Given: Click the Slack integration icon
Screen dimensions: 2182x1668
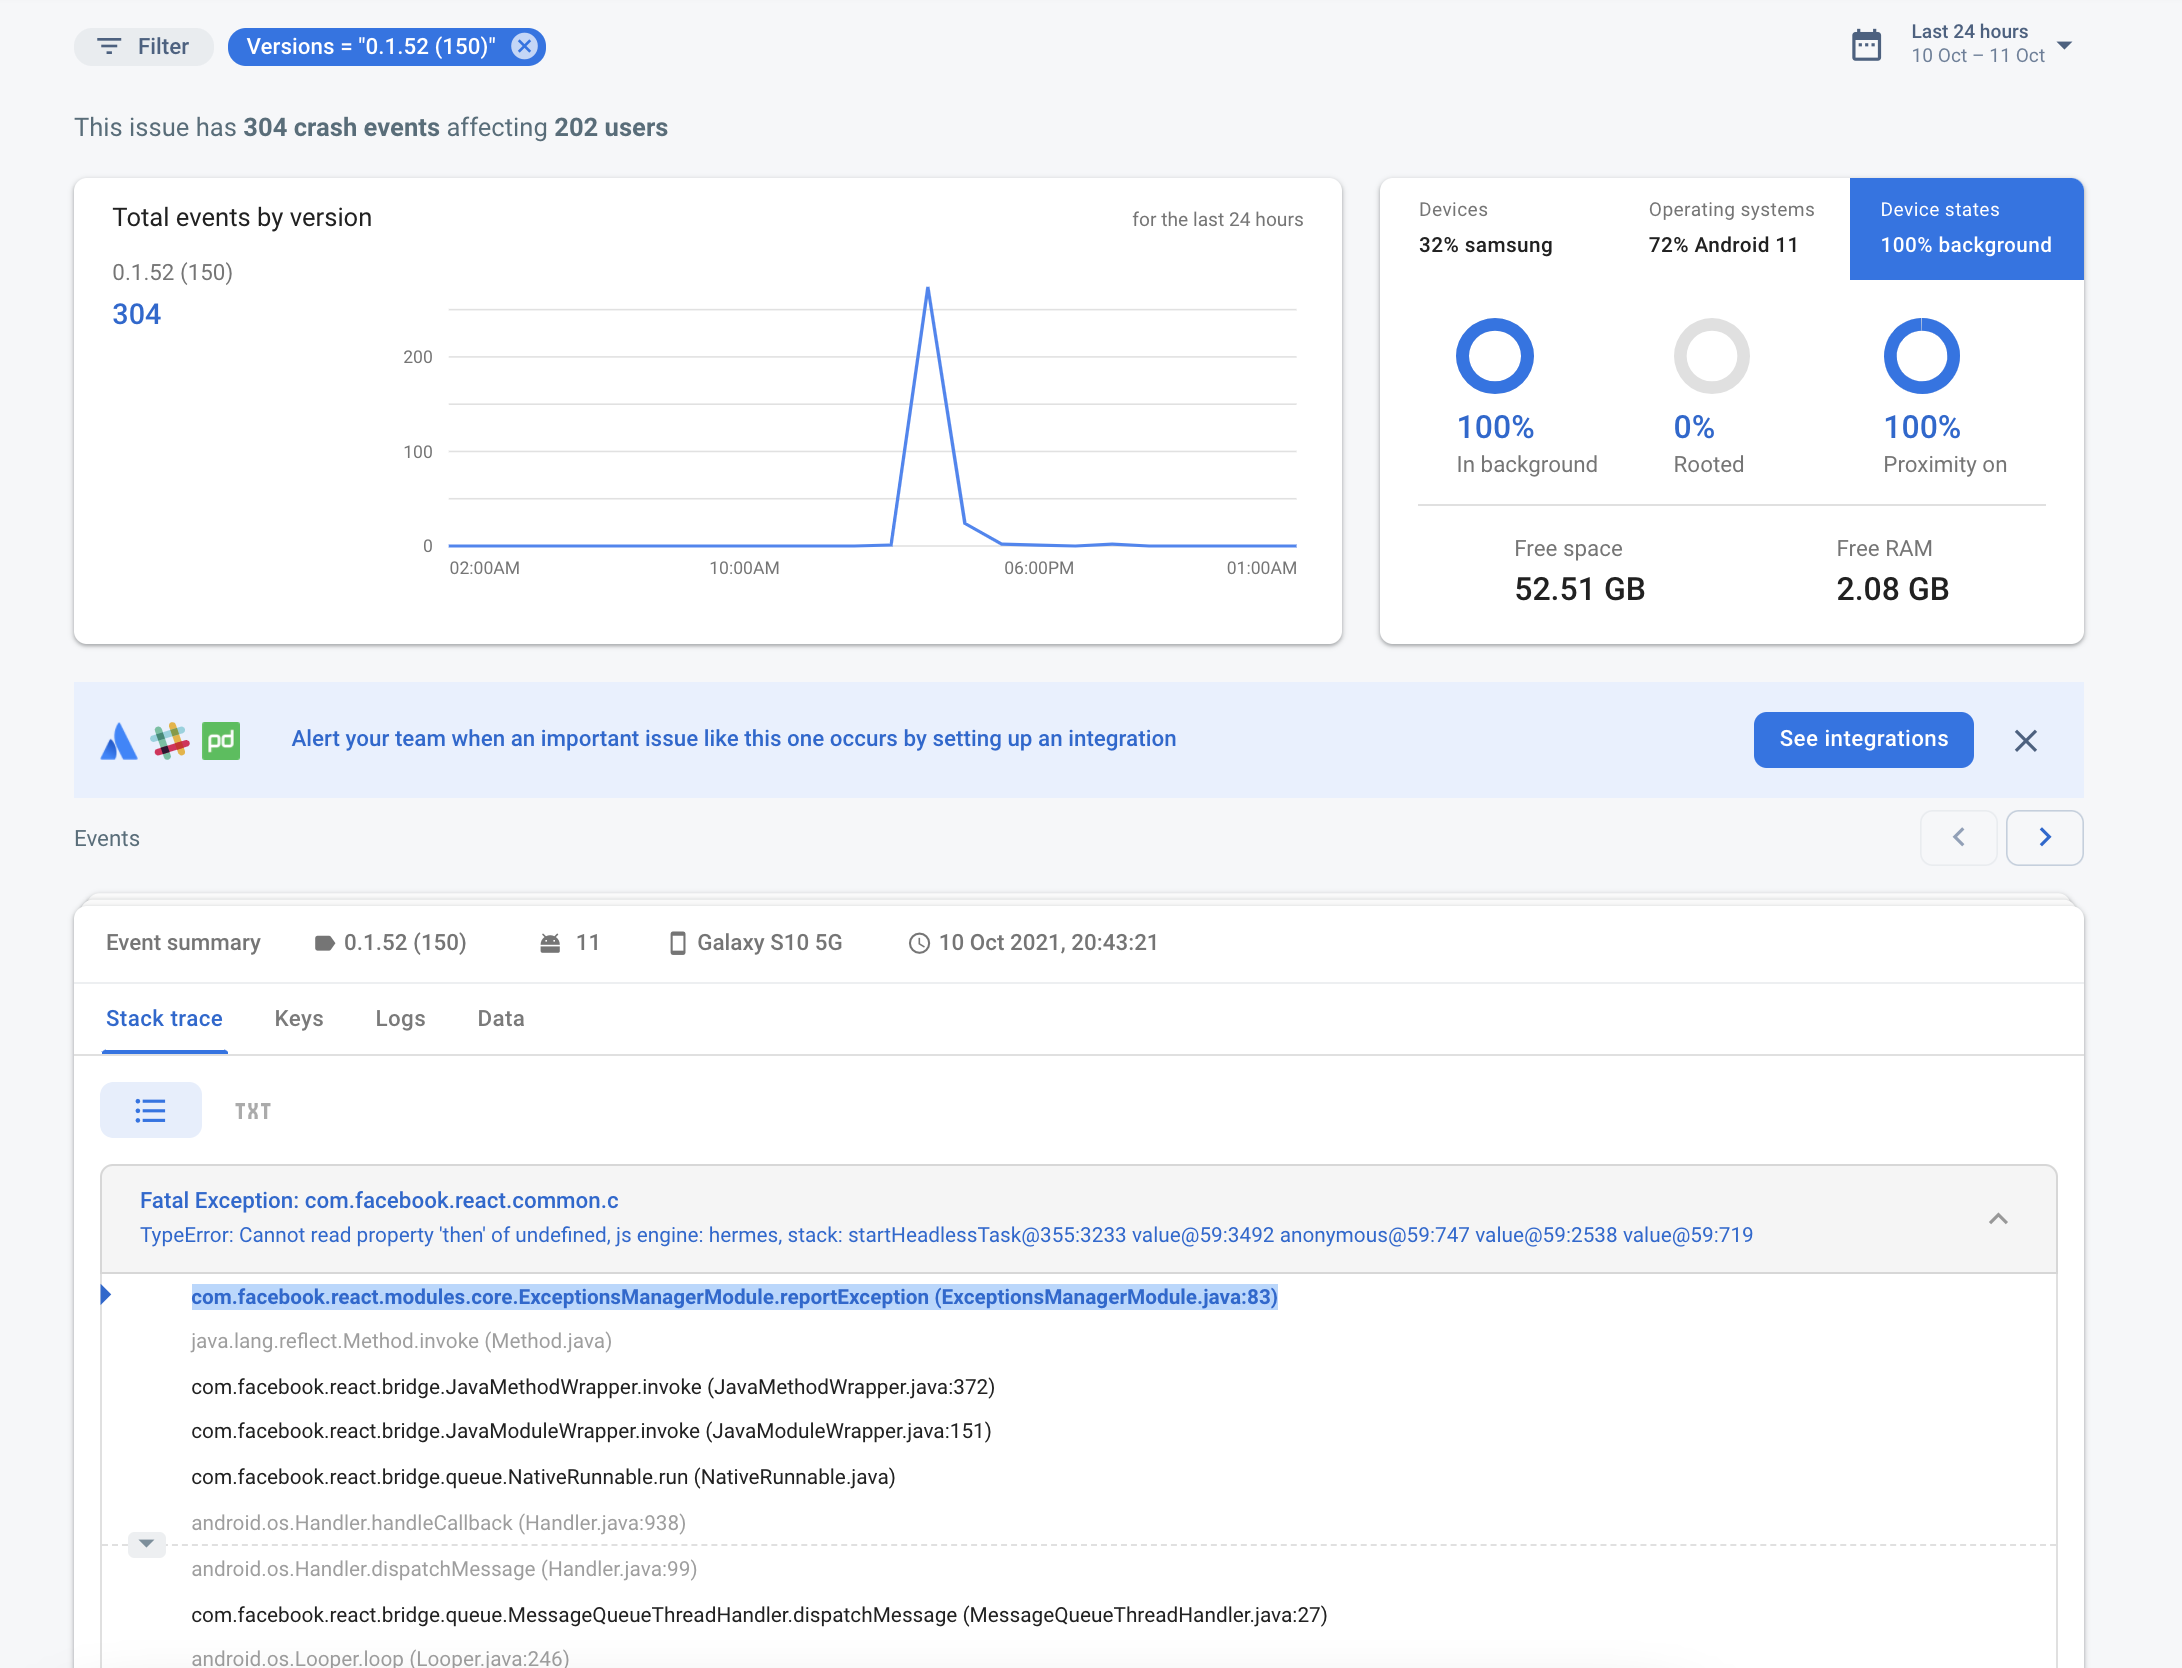Looking at the screenshot, I should [x=170, y=741].
